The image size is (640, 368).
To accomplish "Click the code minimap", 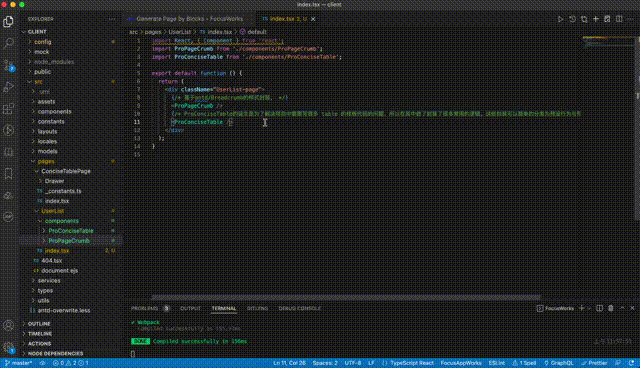I will 609,42.
